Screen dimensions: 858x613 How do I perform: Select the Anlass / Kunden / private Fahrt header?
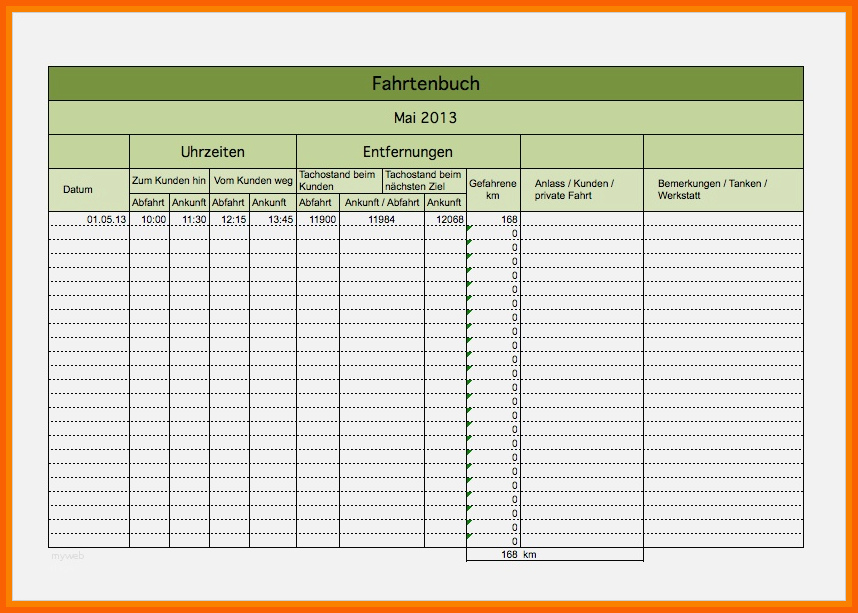click(582, 190)
